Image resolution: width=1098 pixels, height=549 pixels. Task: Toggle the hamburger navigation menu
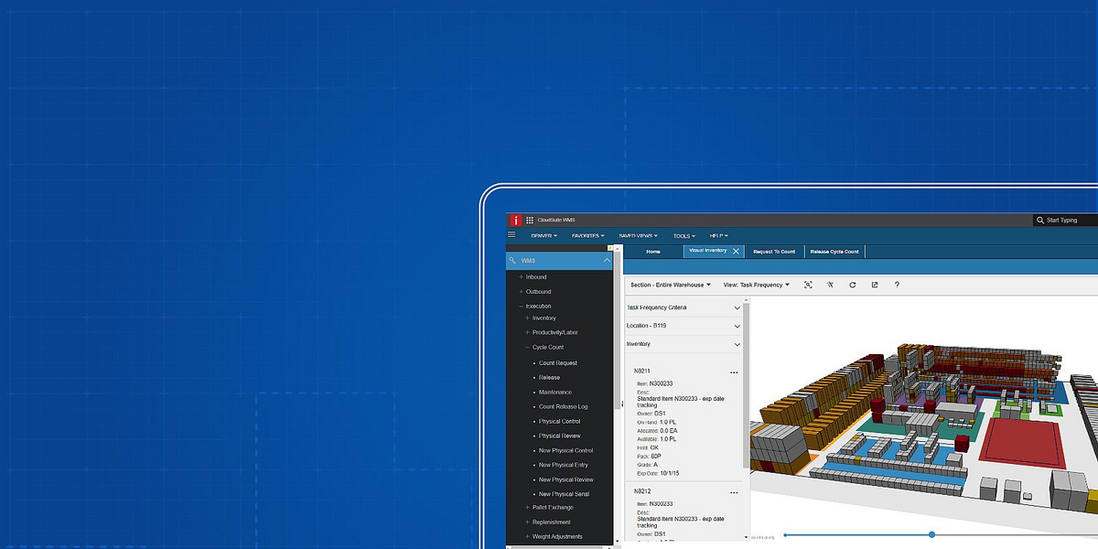click(512, 235)
